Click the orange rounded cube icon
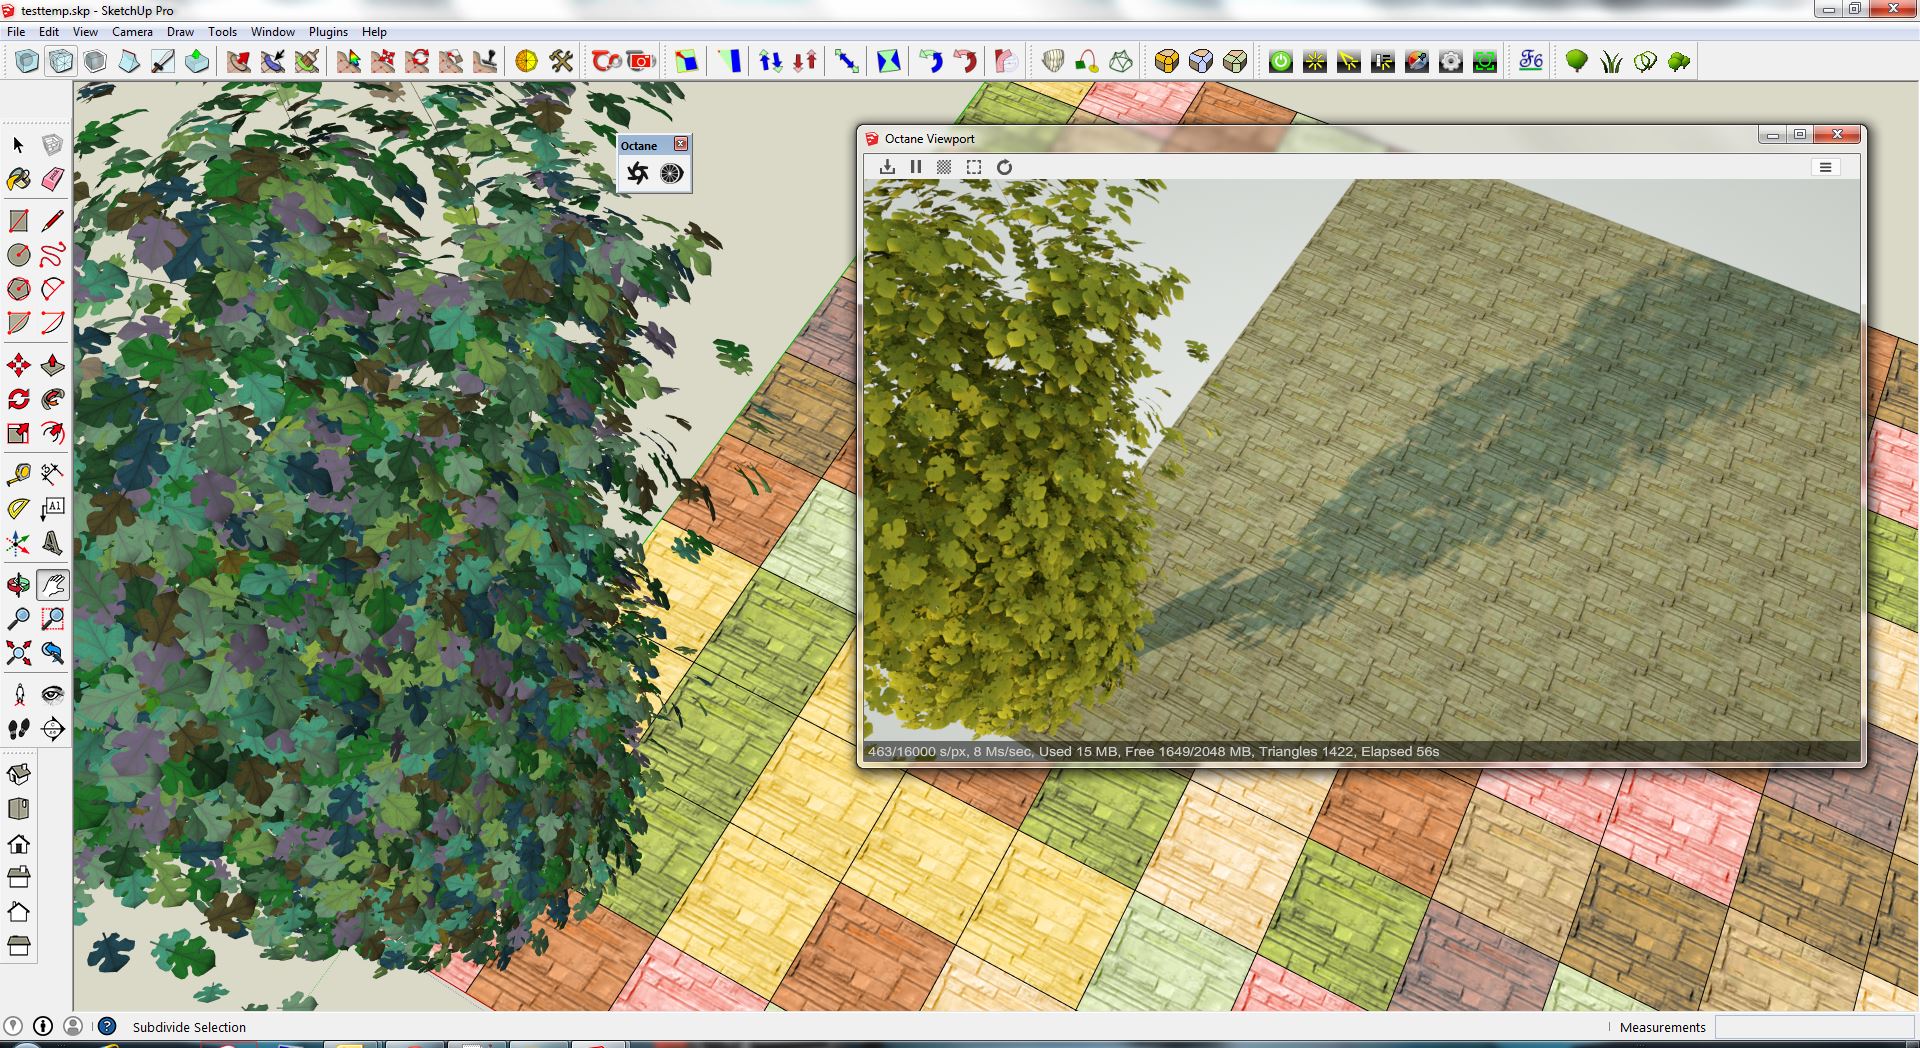 tap(1166, 61)
